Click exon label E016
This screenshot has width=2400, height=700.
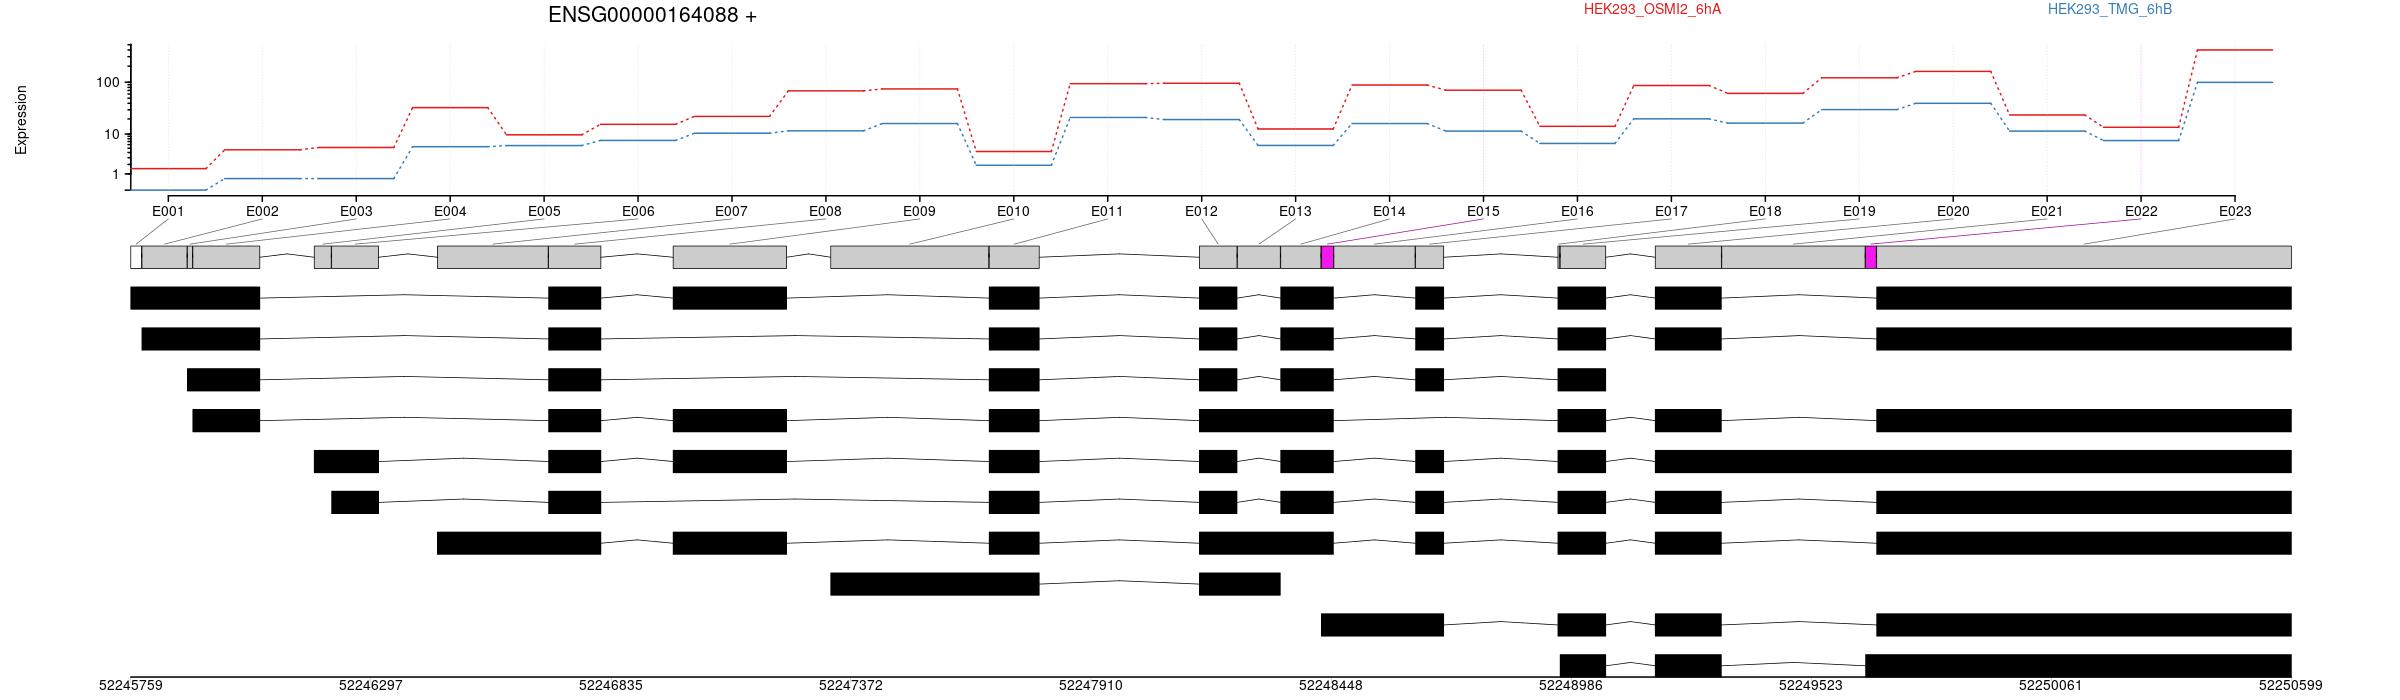[x=1577, y=211]
